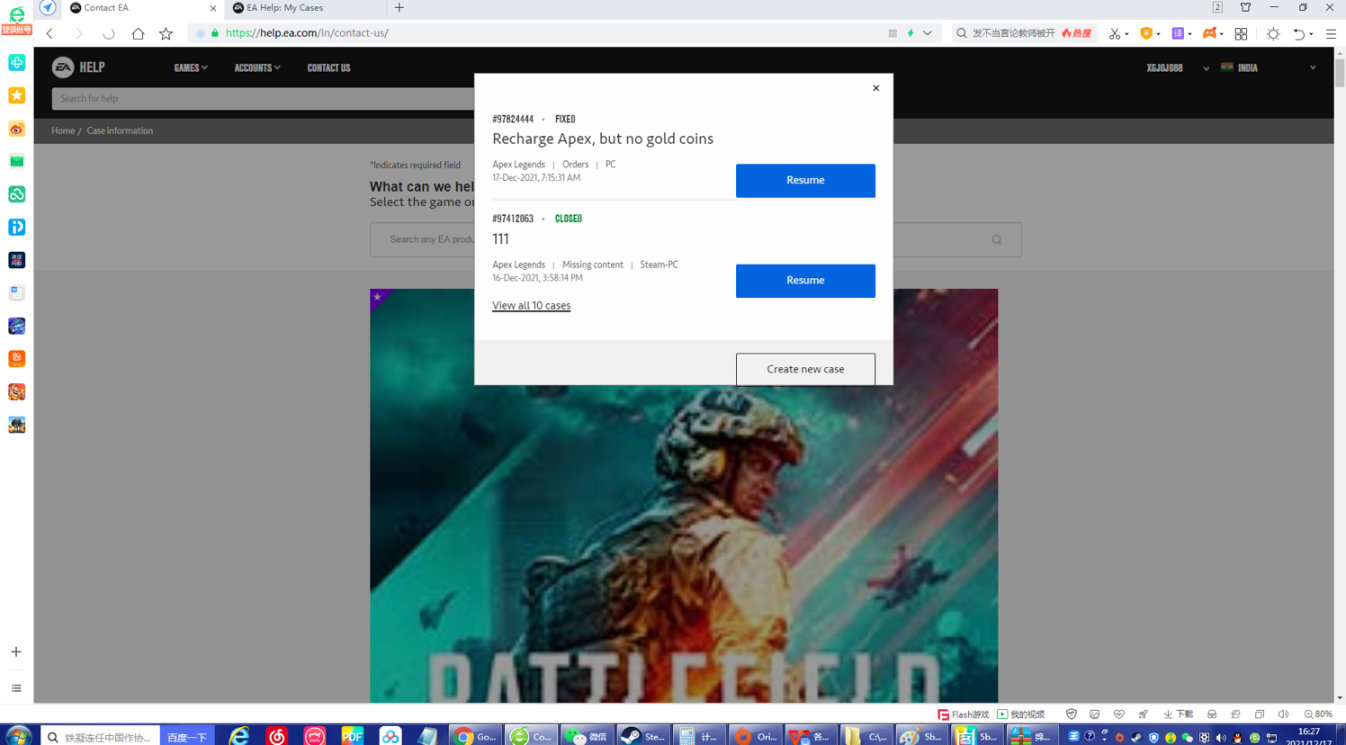The image size is (1346, 745).
Task: Expand the address bar dropdown arrow
Action: click(927, 33)
